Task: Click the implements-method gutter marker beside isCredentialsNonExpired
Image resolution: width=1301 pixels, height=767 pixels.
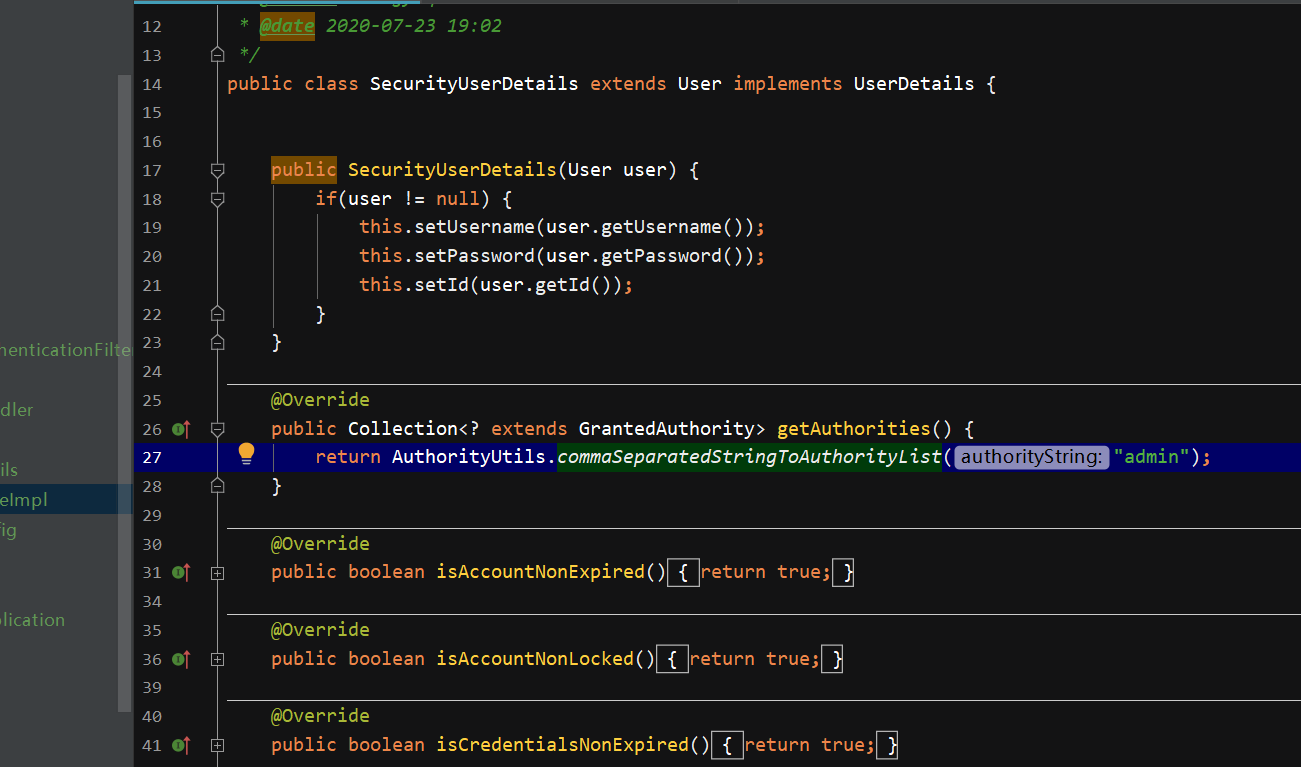Action: pos(181,745)
